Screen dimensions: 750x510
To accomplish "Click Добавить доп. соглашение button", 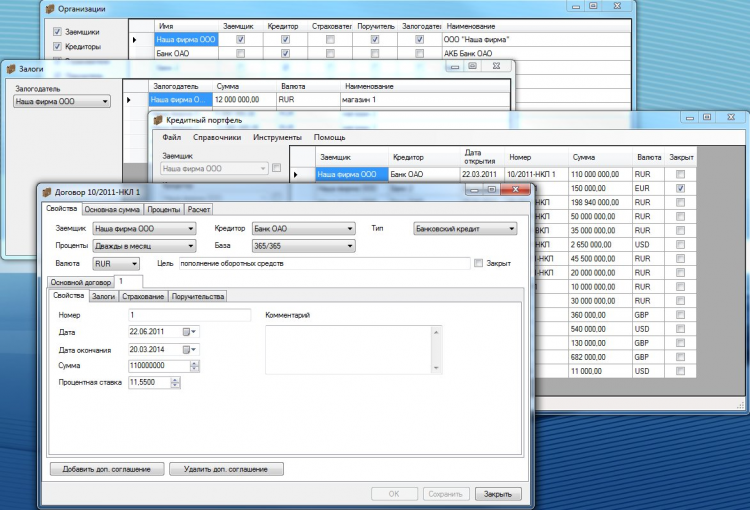I will (x=106, y=468).
